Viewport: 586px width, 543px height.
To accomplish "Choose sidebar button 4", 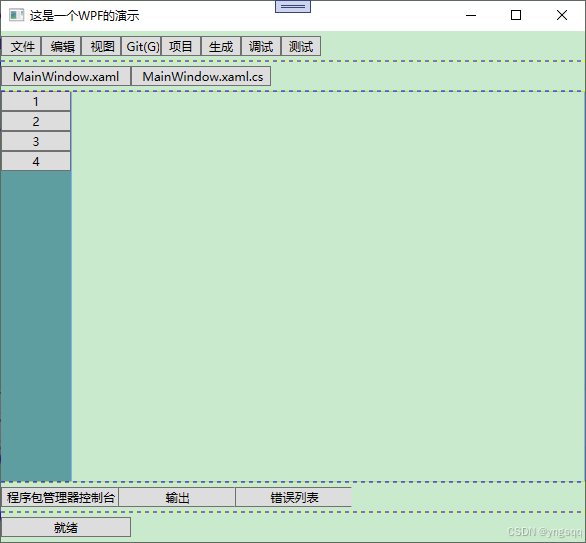I will click(x=36, y=161).
